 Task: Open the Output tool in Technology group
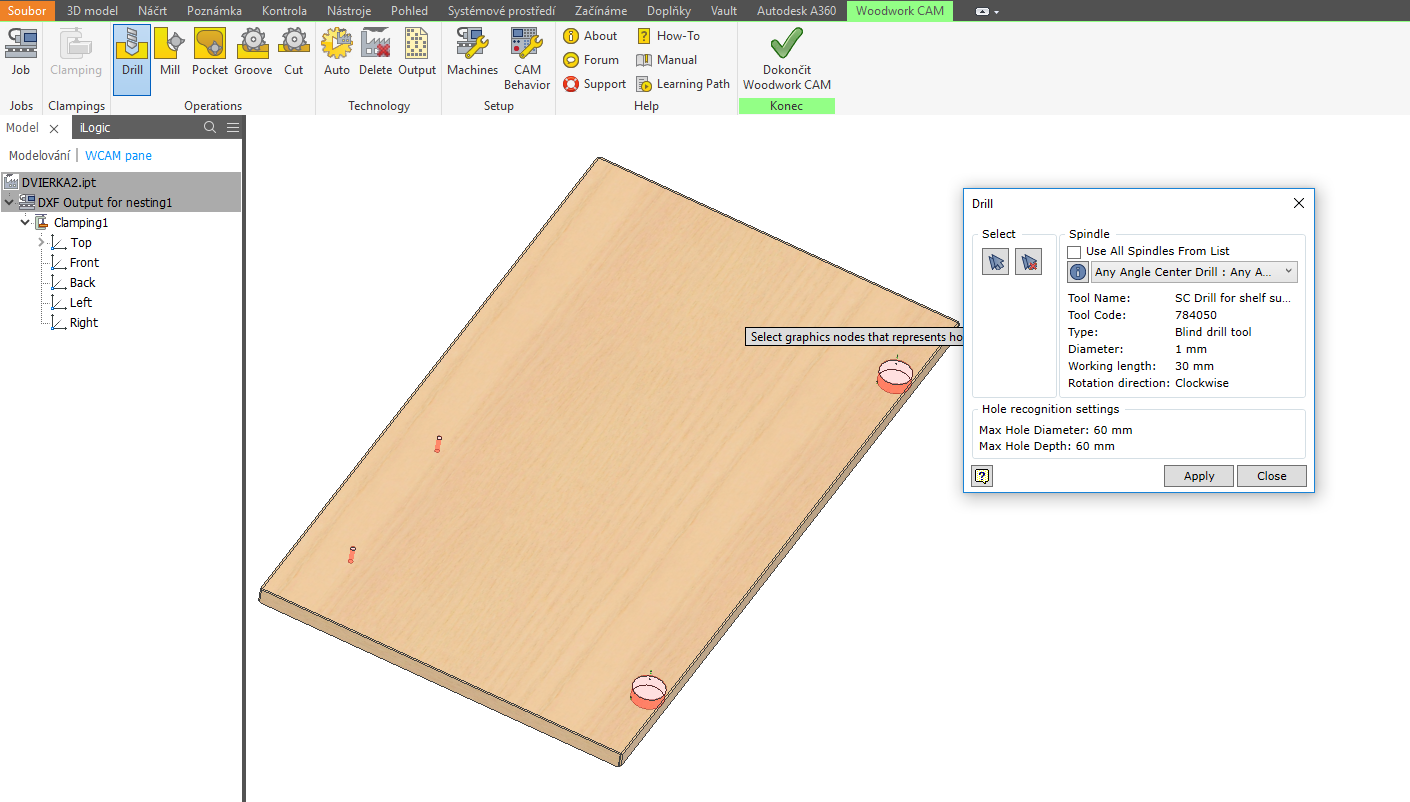pyautogui.click(x=416, y=58)
